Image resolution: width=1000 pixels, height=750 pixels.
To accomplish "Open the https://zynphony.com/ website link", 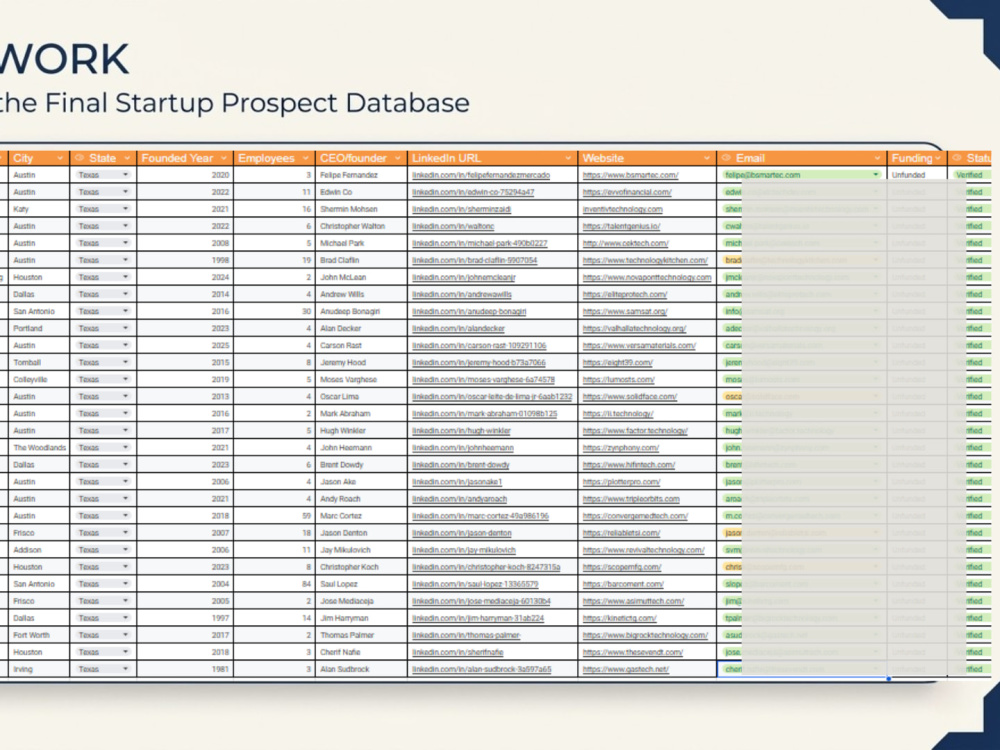I will click(621, 448).
